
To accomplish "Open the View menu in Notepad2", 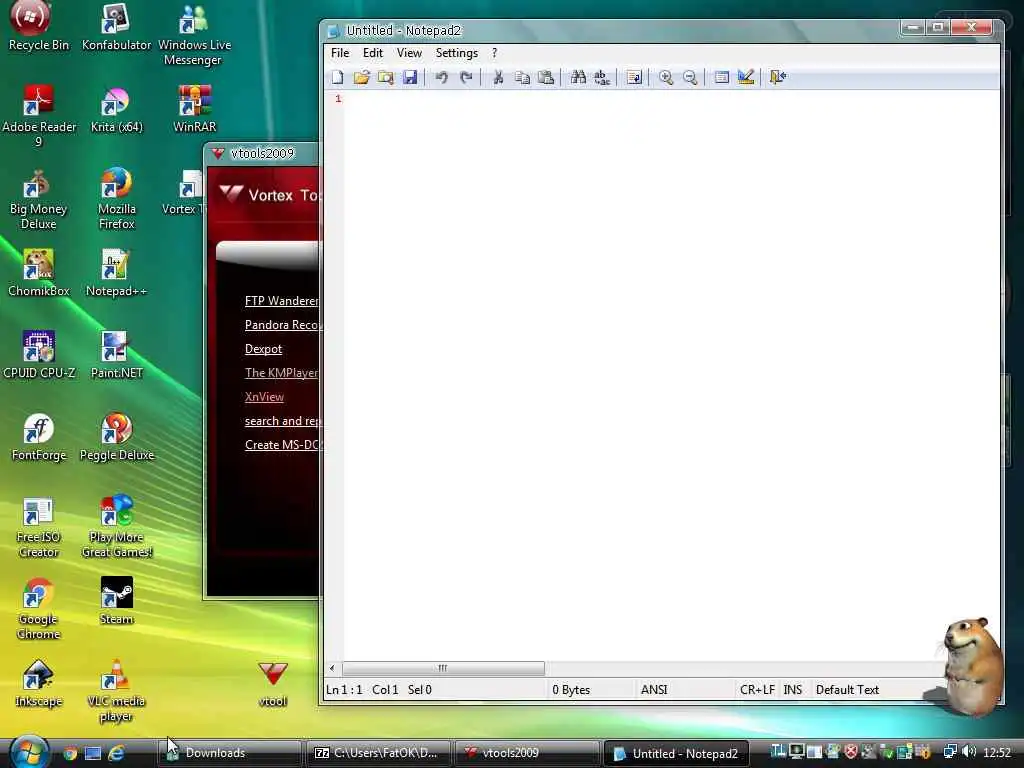I will (409, 53).
